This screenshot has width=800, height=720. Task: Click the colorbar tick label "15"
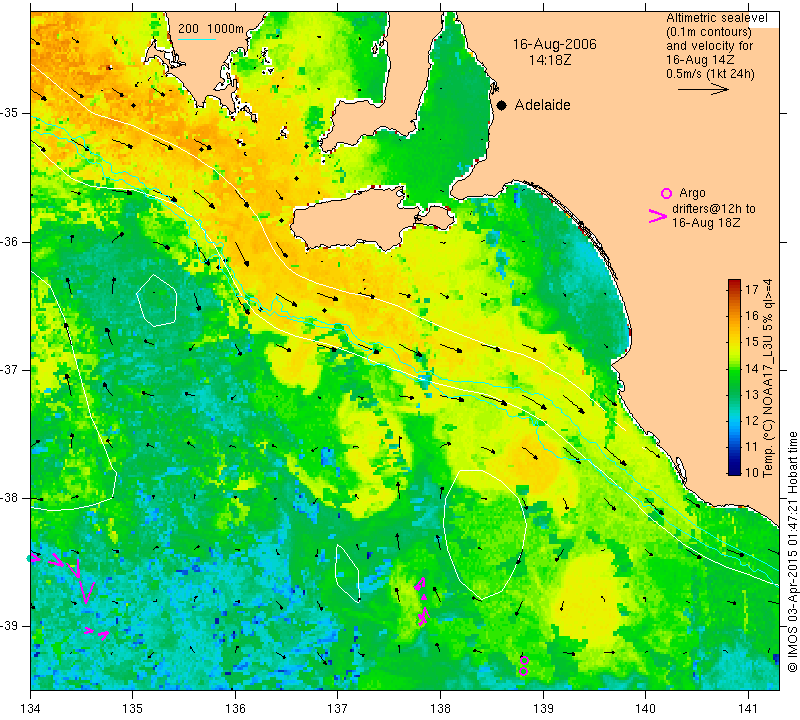coord(752,341)
